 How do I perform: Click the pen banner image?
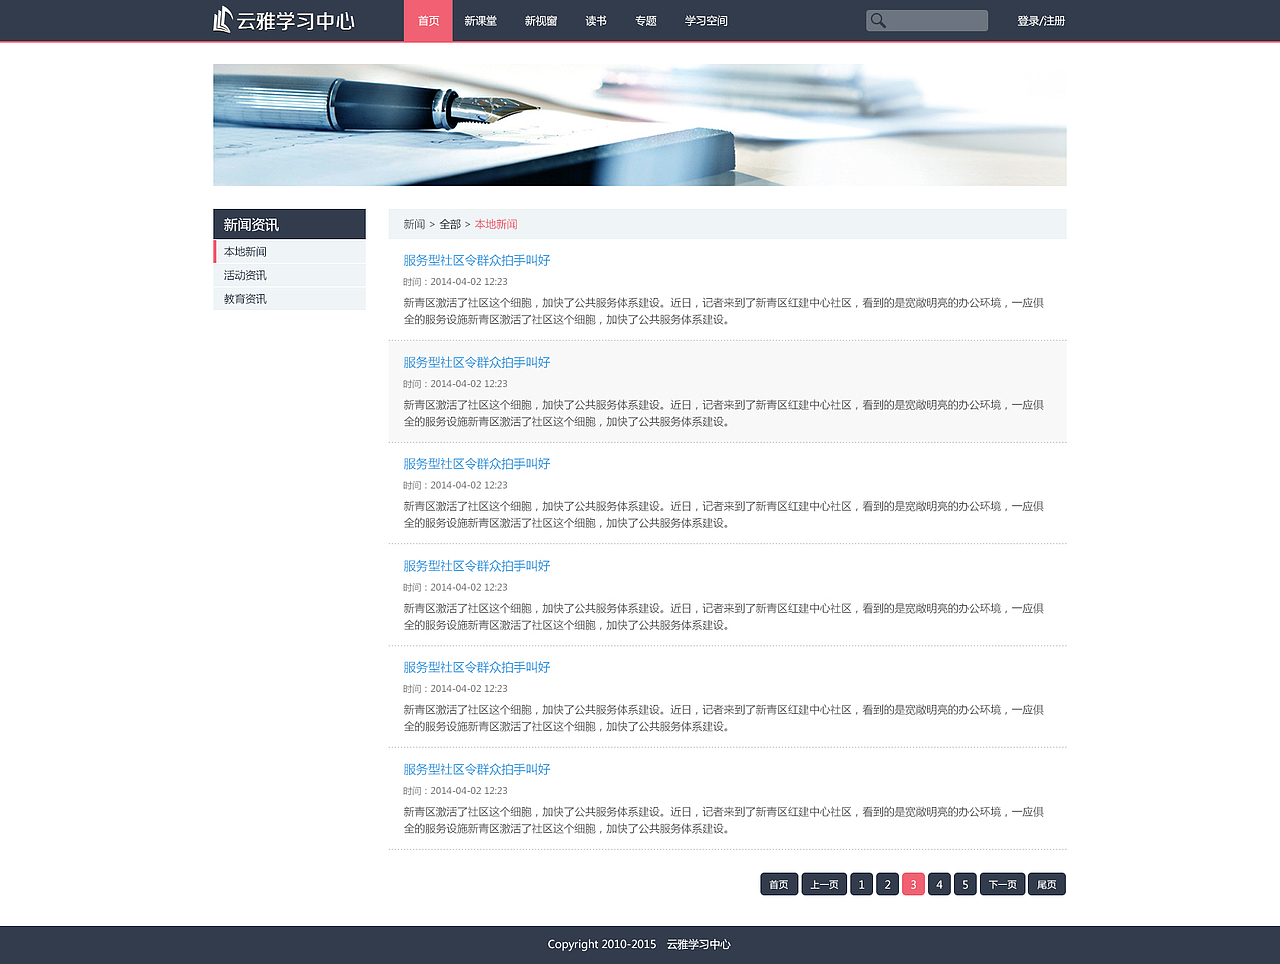pyautogui.click(x=640, y=125)
